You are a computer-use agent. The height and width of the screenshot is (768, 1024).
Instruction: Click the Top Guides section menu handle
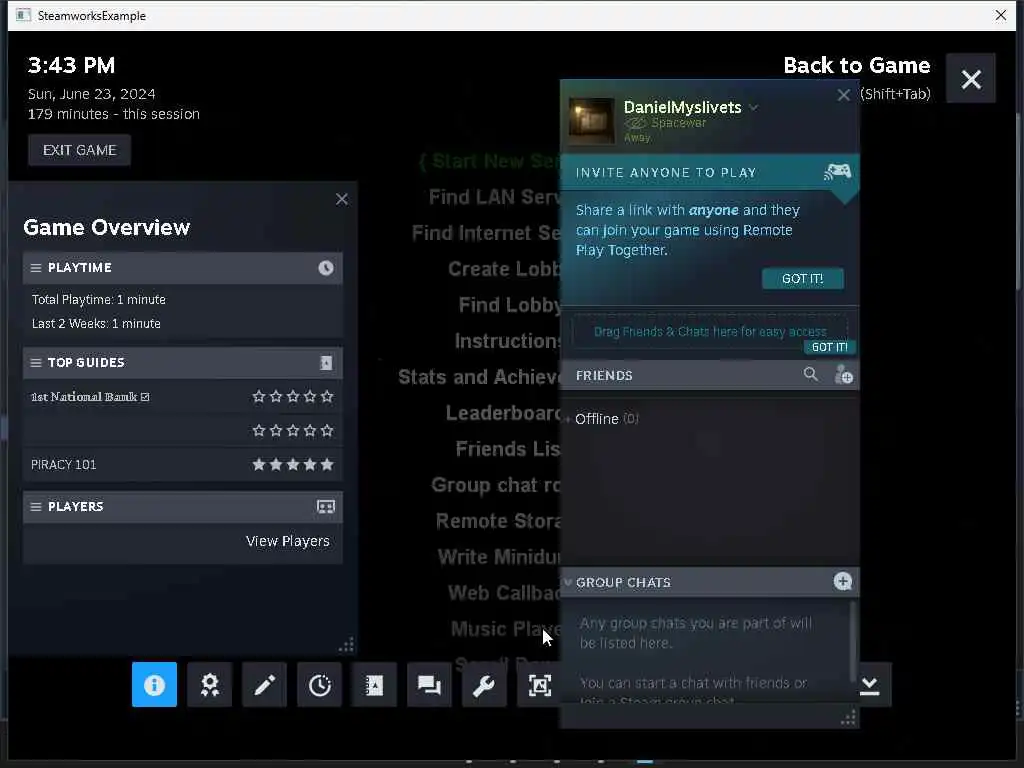36,362
